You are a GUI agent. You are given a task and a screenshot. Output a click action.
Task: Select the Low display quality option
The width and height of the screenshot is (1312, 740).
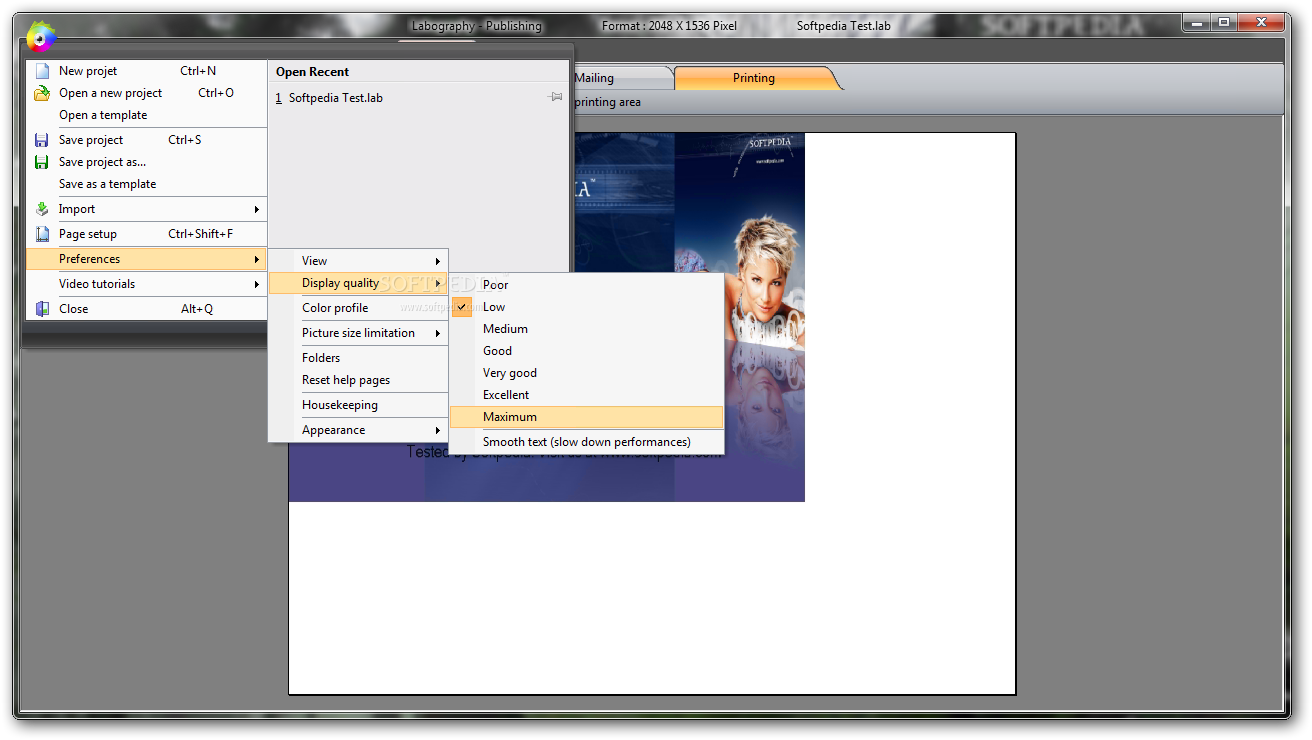click(587, 307)
